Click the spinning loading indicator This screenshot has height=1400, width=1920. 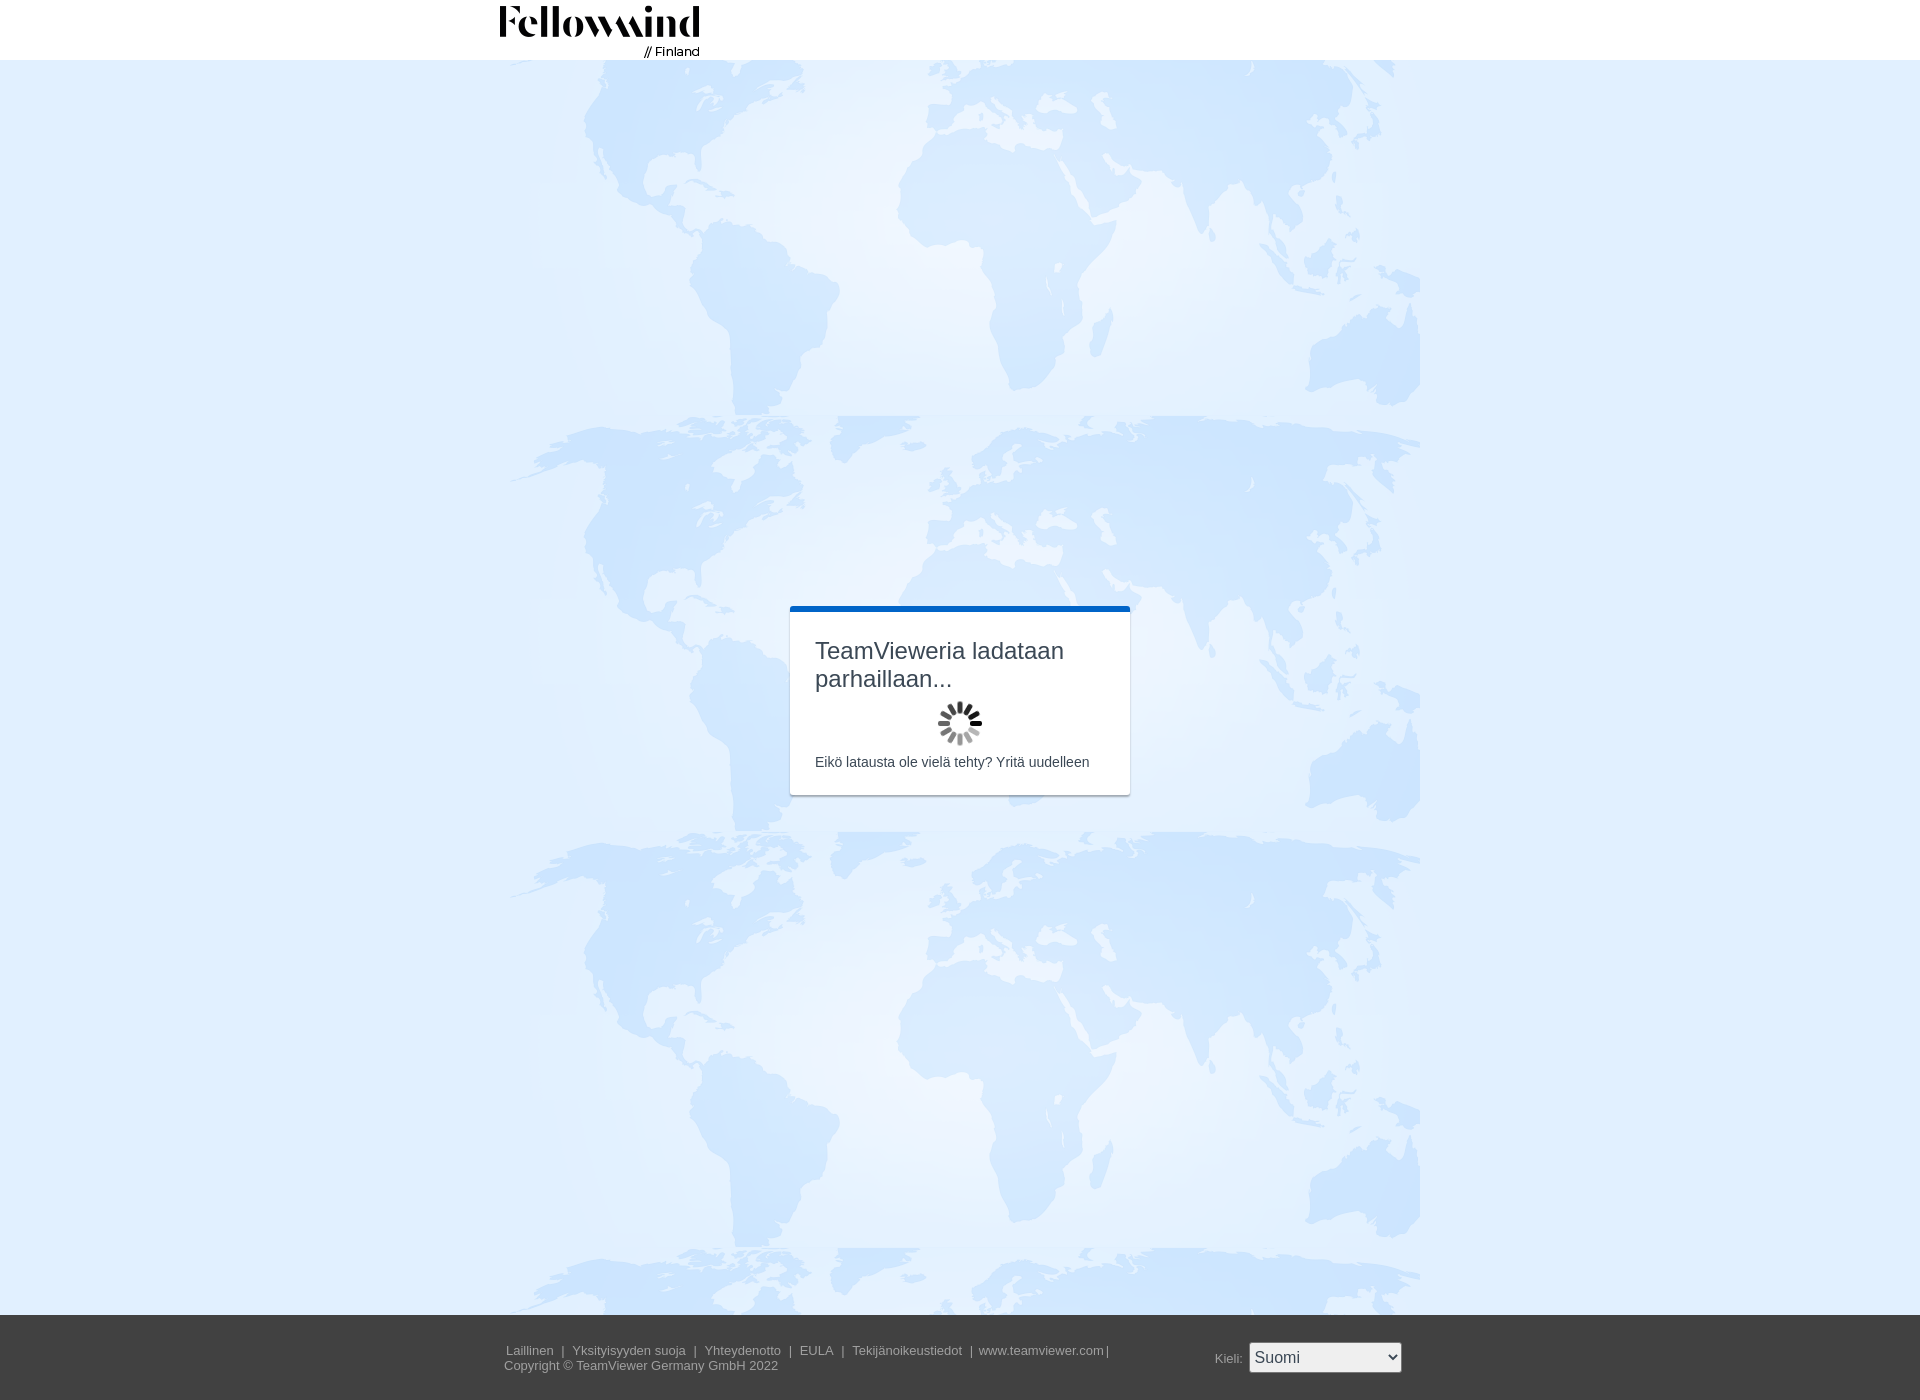pos(959,722)
